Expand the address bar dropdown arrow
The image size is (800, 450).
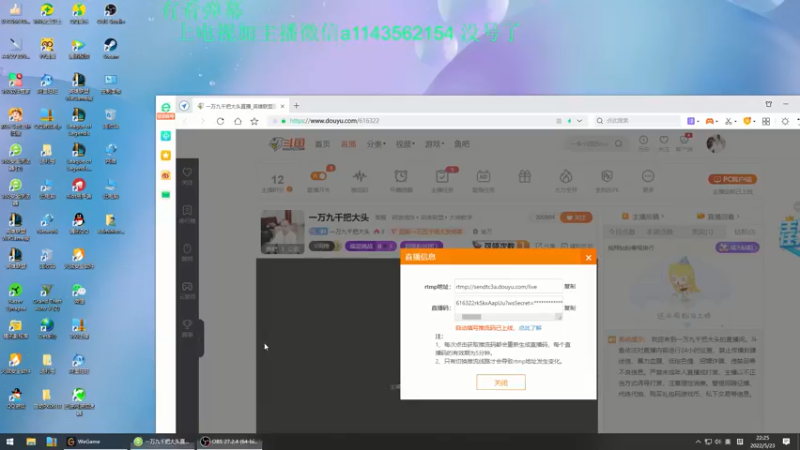[580, 121]
